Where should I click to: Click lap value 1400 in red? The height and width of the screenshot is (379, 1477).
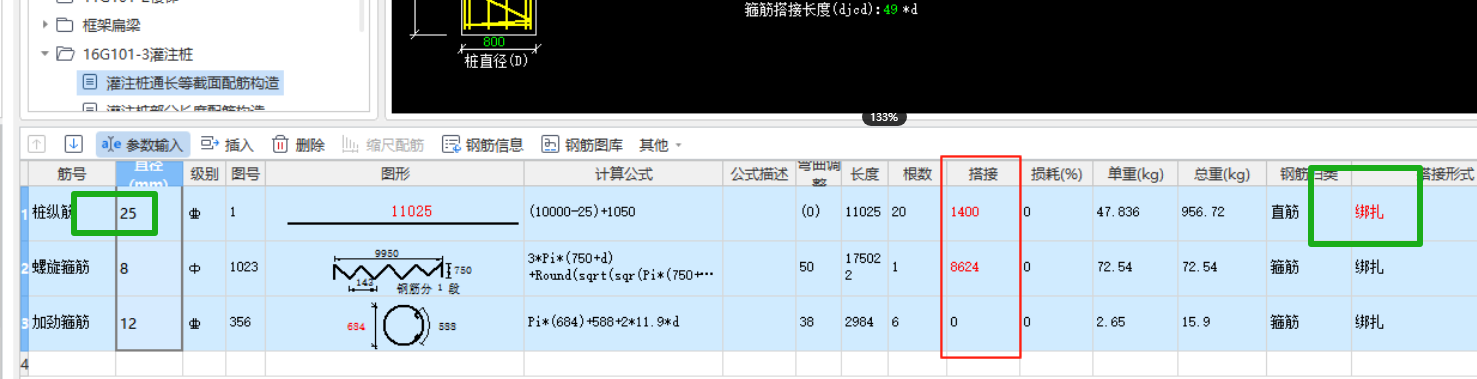[964, 212]
